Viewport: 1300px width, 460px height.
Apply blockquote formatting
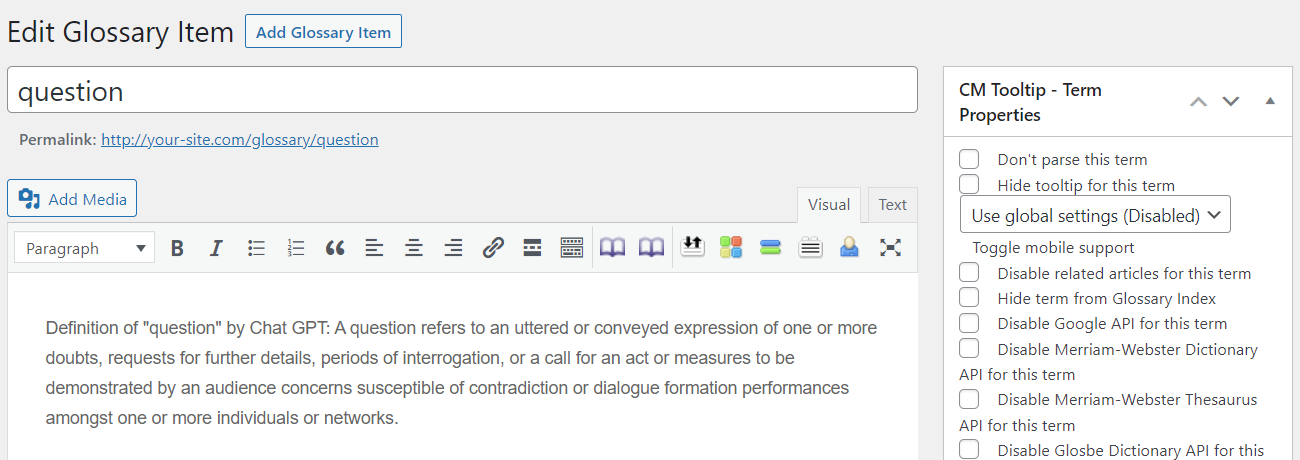335,248
